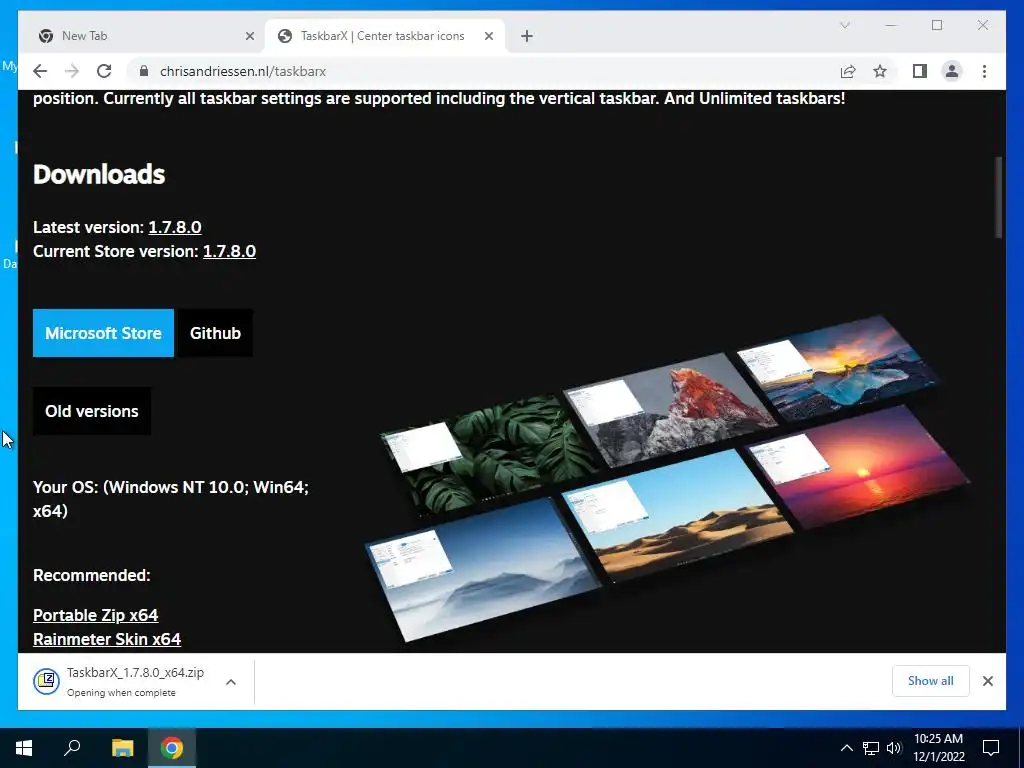
Task: Open the volume tray icon
Action: 894,748
